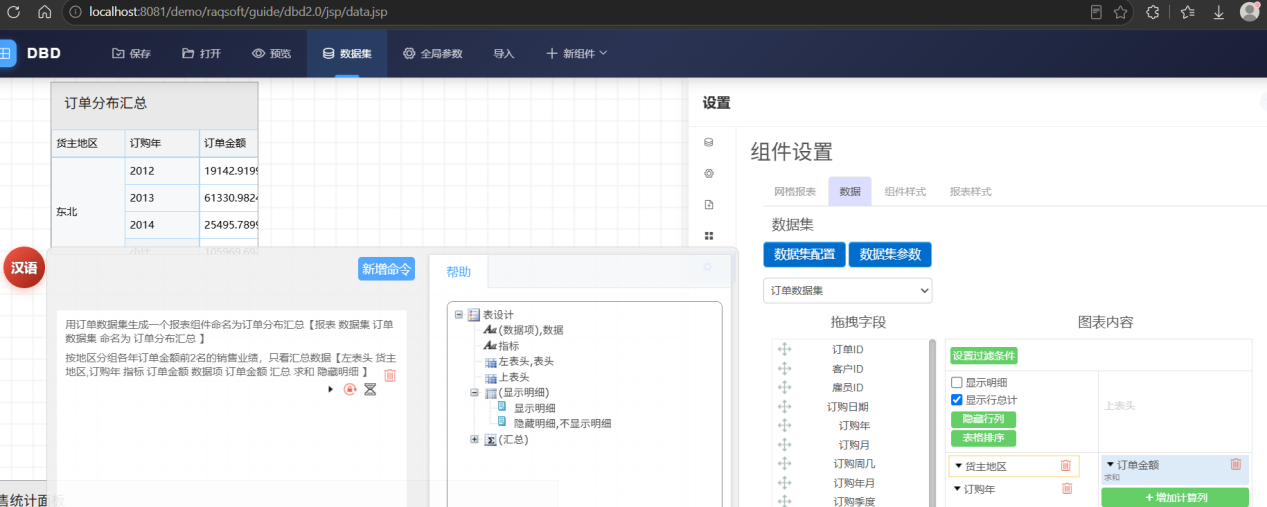Open the browser extensions puzzle icon

click(x=1152, y=12)
